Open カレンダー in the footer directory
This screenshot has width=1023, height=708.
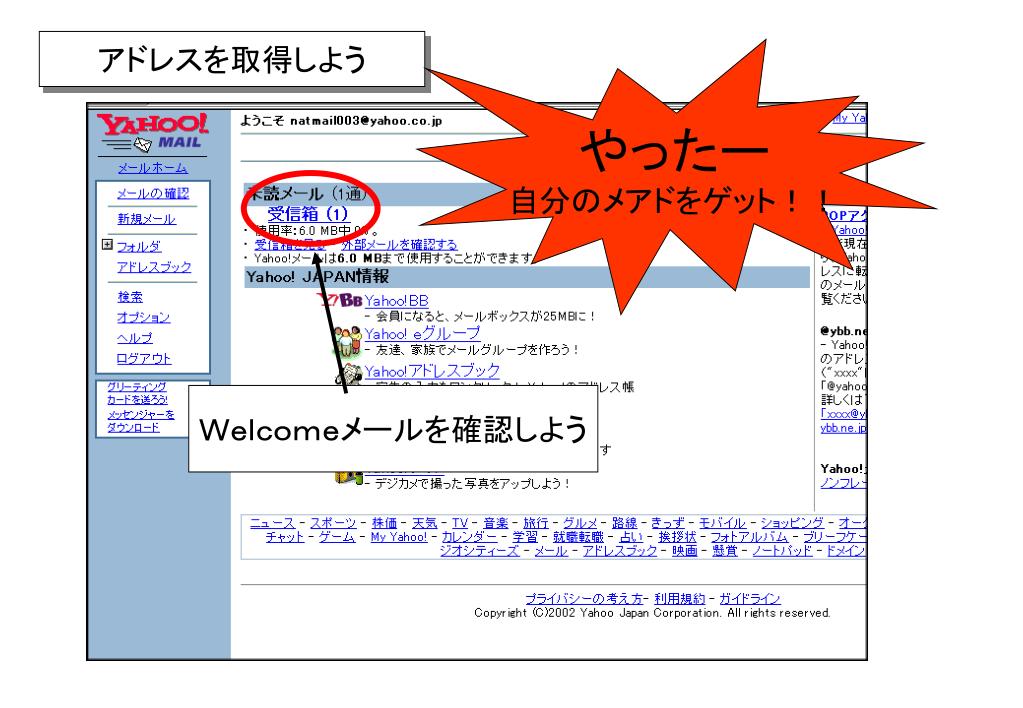pos(469,536)
